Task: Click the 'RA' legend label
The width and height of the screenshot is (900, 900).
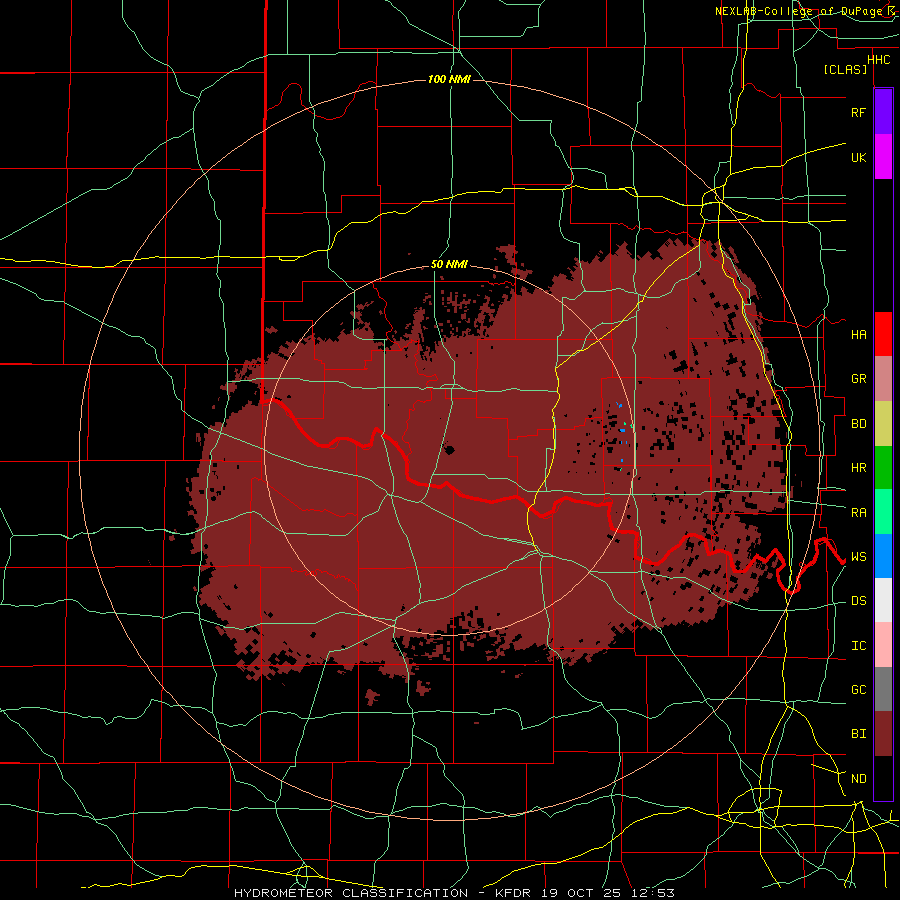Action: 858,513
